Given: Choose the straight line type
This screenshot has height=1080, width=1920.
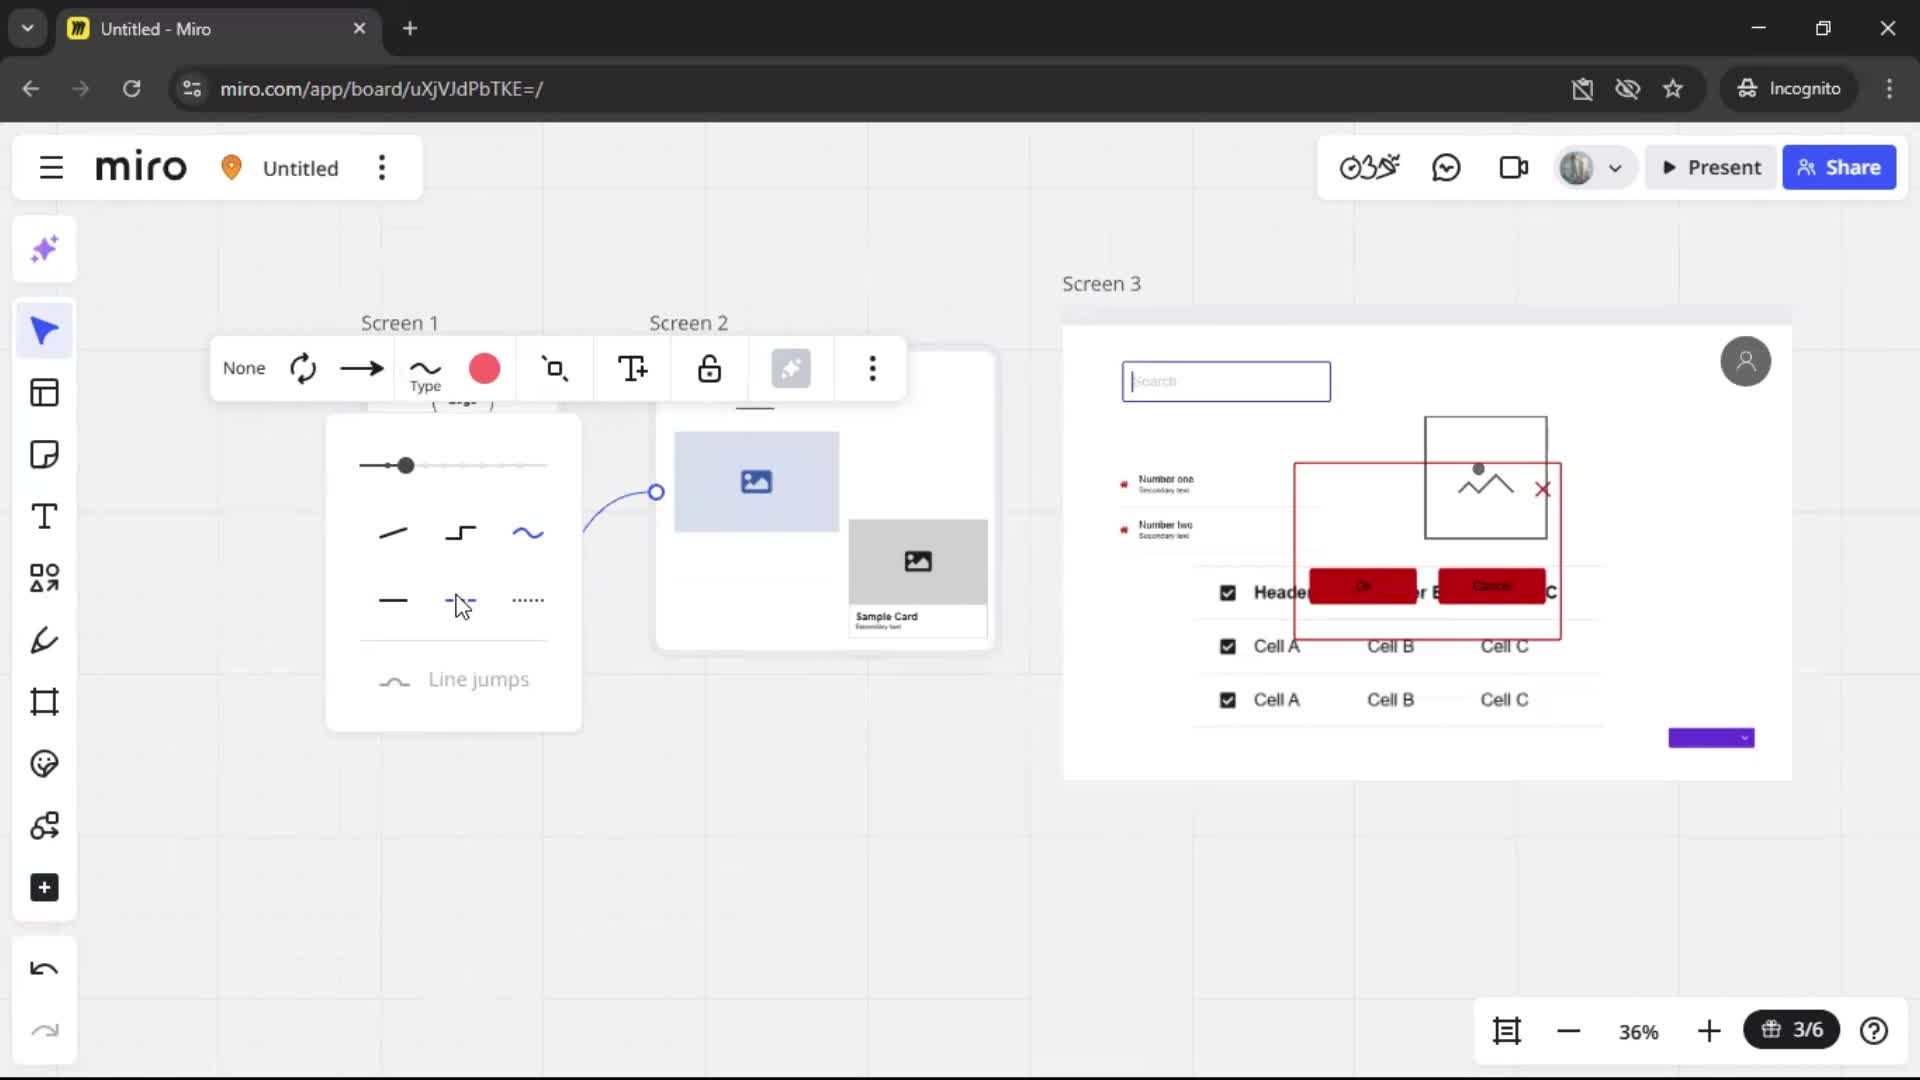Looking at the screenshot, I should (393, 533).
